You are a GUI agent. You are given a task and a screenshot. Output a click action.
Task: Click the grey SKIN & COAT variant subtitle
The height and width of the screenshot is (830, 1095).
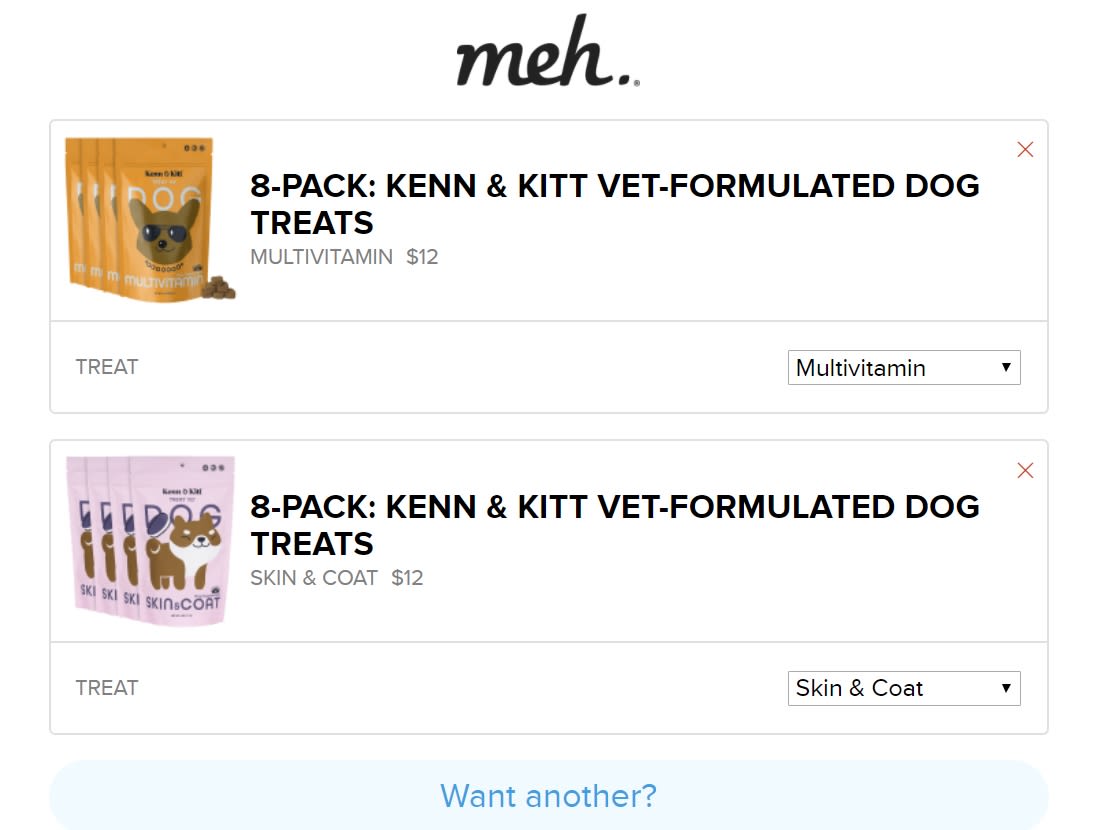click(x=314, y=578)
